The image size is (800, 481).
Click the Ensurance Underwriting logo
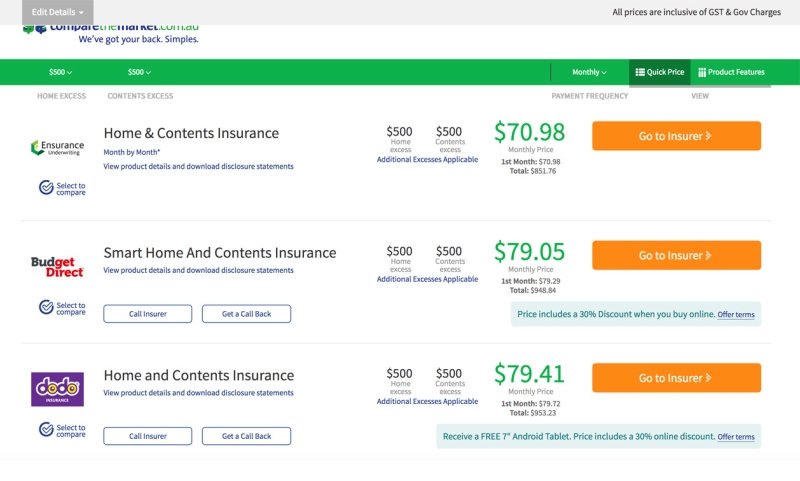(57, 148)
